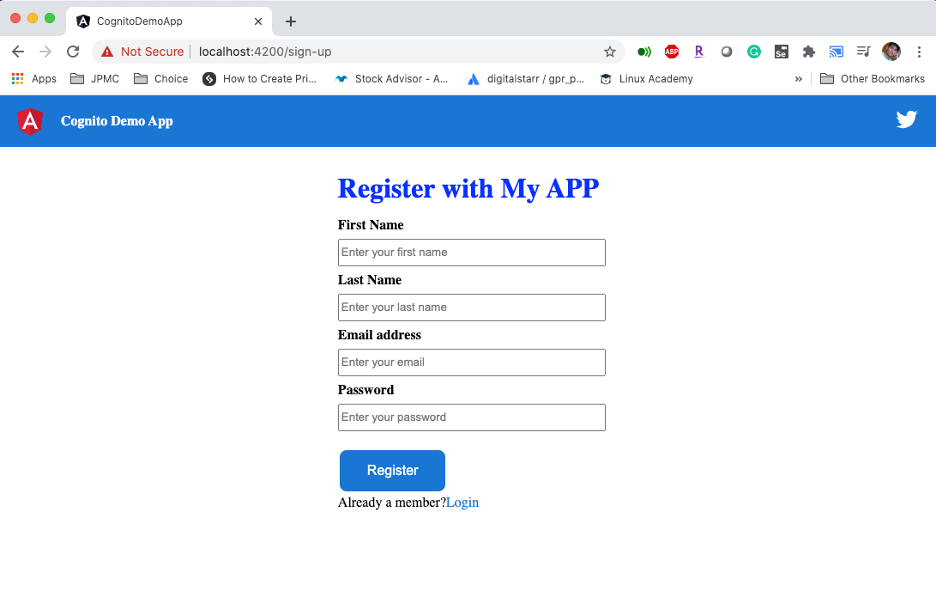Bookmark the page via the star icon
Viewport: 936px width, 590px height.
pyautogui.click(x=610, y=51)
